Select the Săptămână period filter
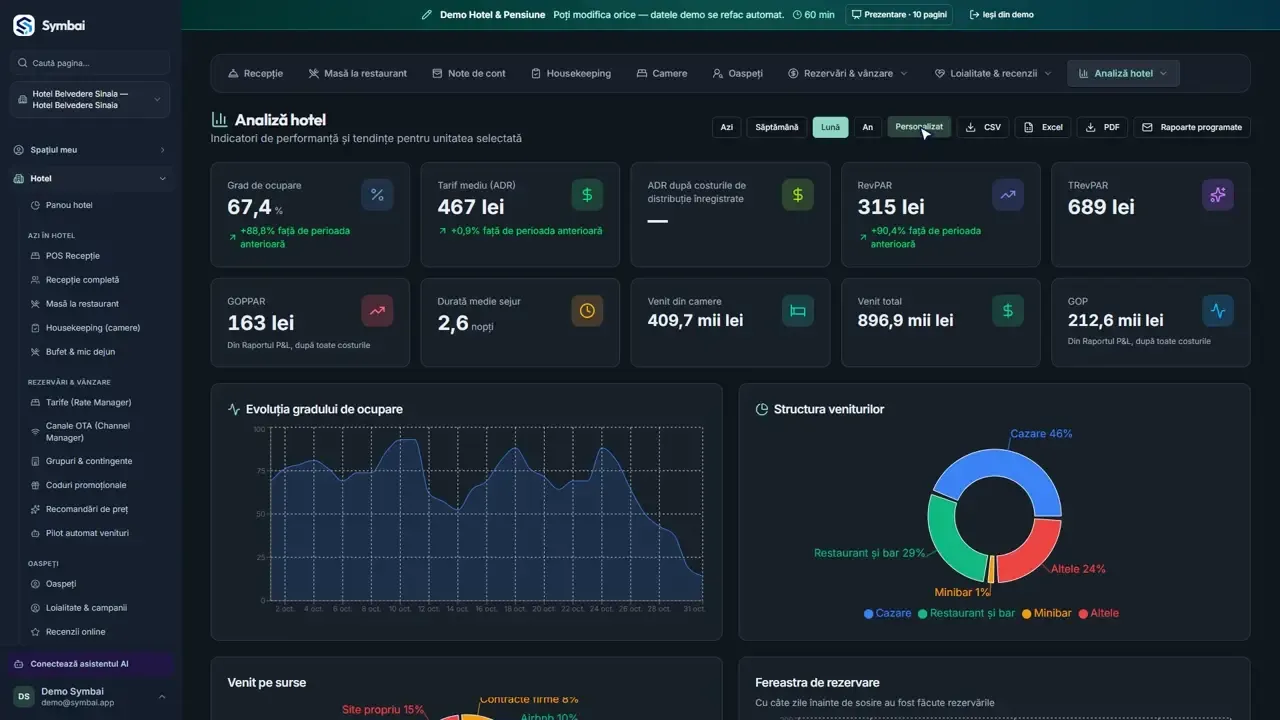The image size is (1280, 720). (777, 127)
